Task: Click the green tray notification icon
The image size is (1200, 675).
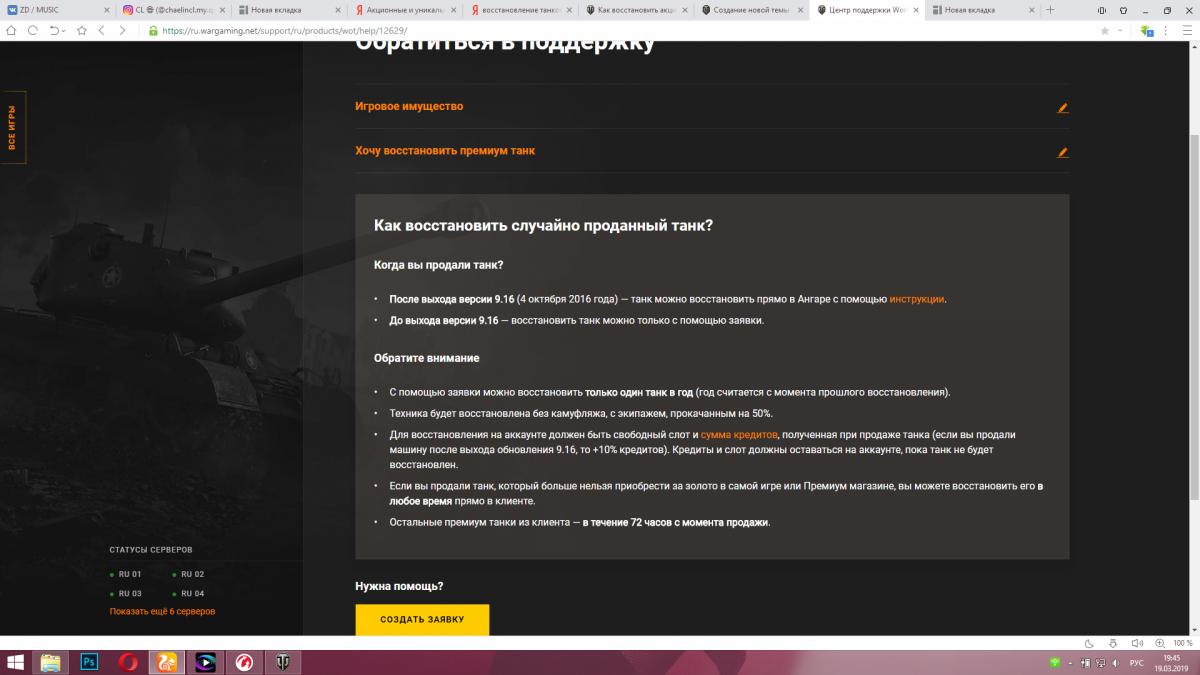Action: coord(1054,662)
